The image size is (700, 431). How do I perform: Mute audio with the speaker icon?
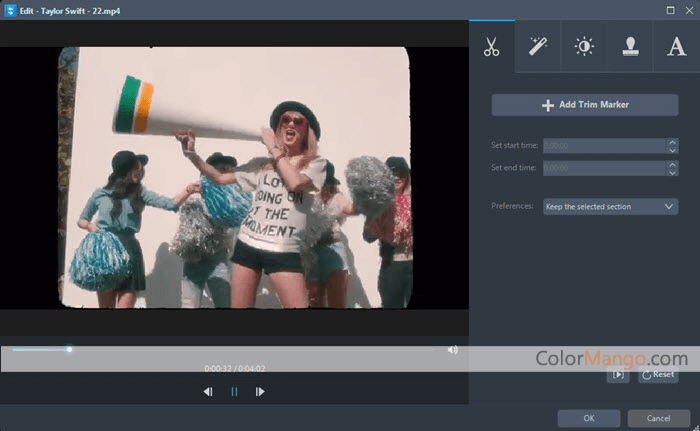[453, 350]
